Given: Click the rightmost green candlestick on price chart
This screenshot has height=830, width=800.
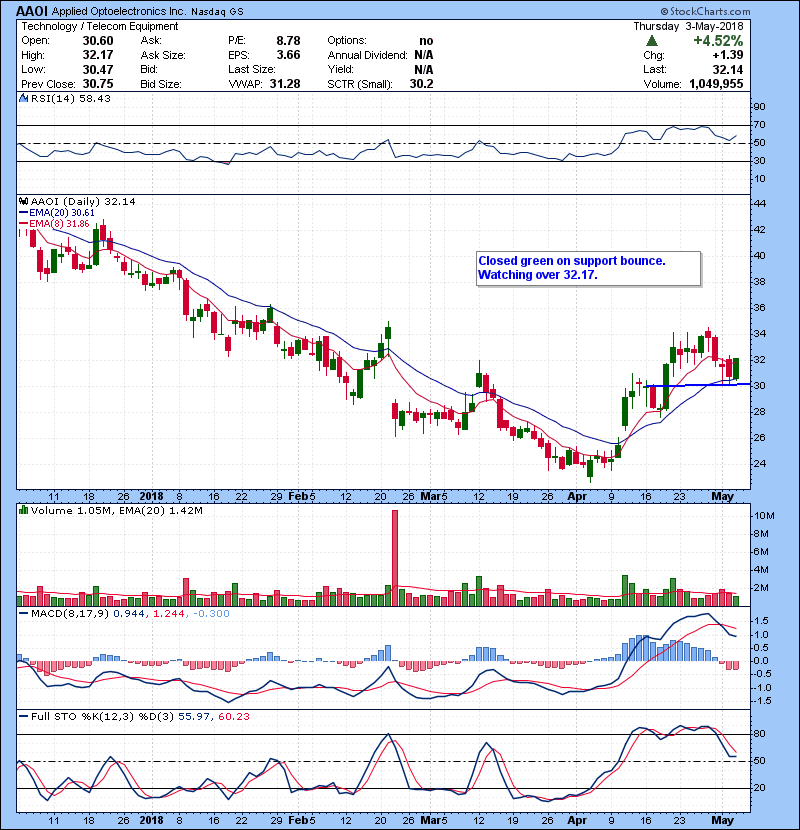Looking at the screenshot, I should [736, 368].
